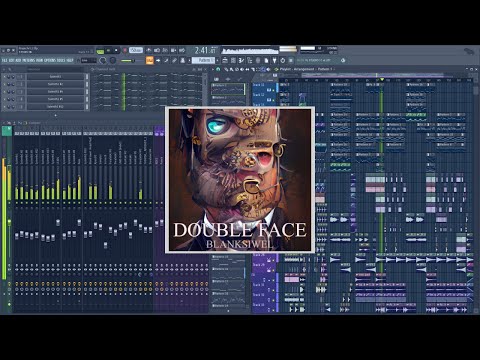Click the plugin picker plug icon

tap(274, 60)
